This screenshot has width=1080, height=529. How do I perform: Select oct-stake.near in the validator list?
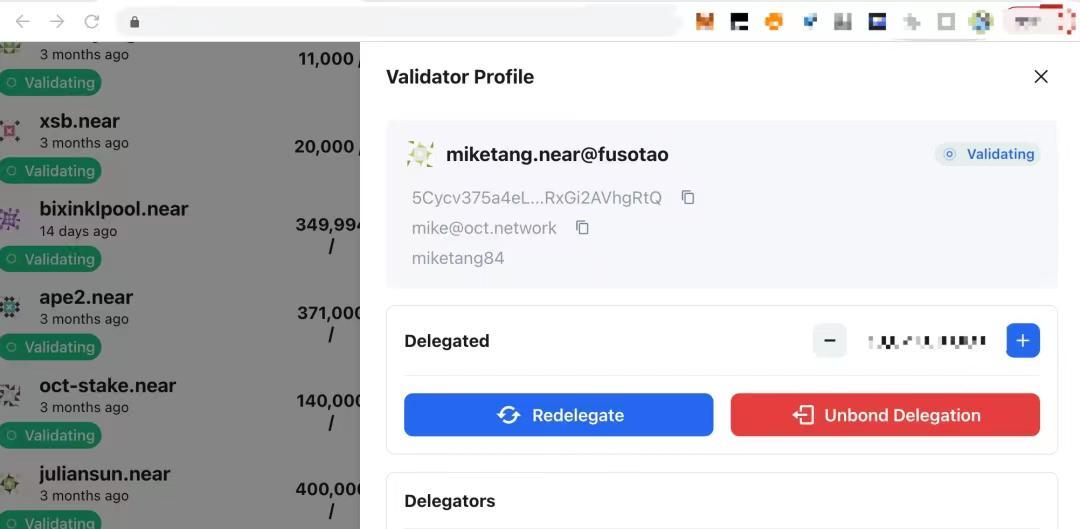(180, 411)
